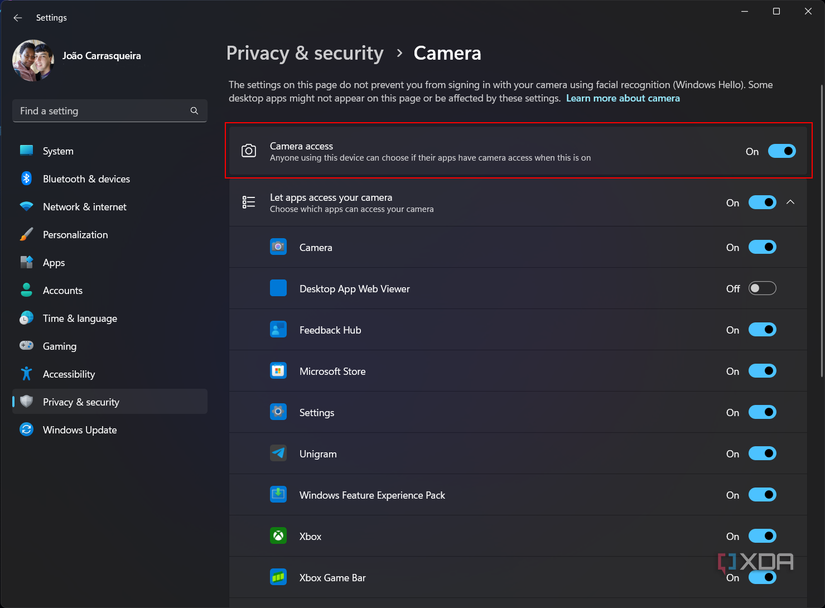This screenshot has width=825, height=608.
Task: Click the Find a setting search box
Action: (x=100, y=111)
